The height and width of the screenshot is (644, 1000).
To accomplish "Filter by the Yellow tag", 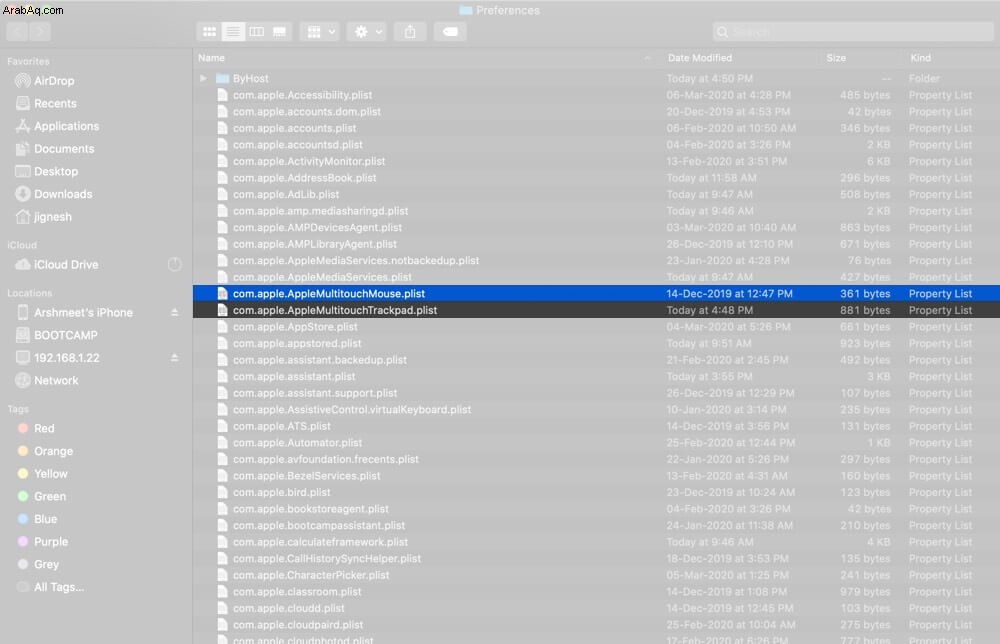I will pyautogui.click(x=42, y=474).
